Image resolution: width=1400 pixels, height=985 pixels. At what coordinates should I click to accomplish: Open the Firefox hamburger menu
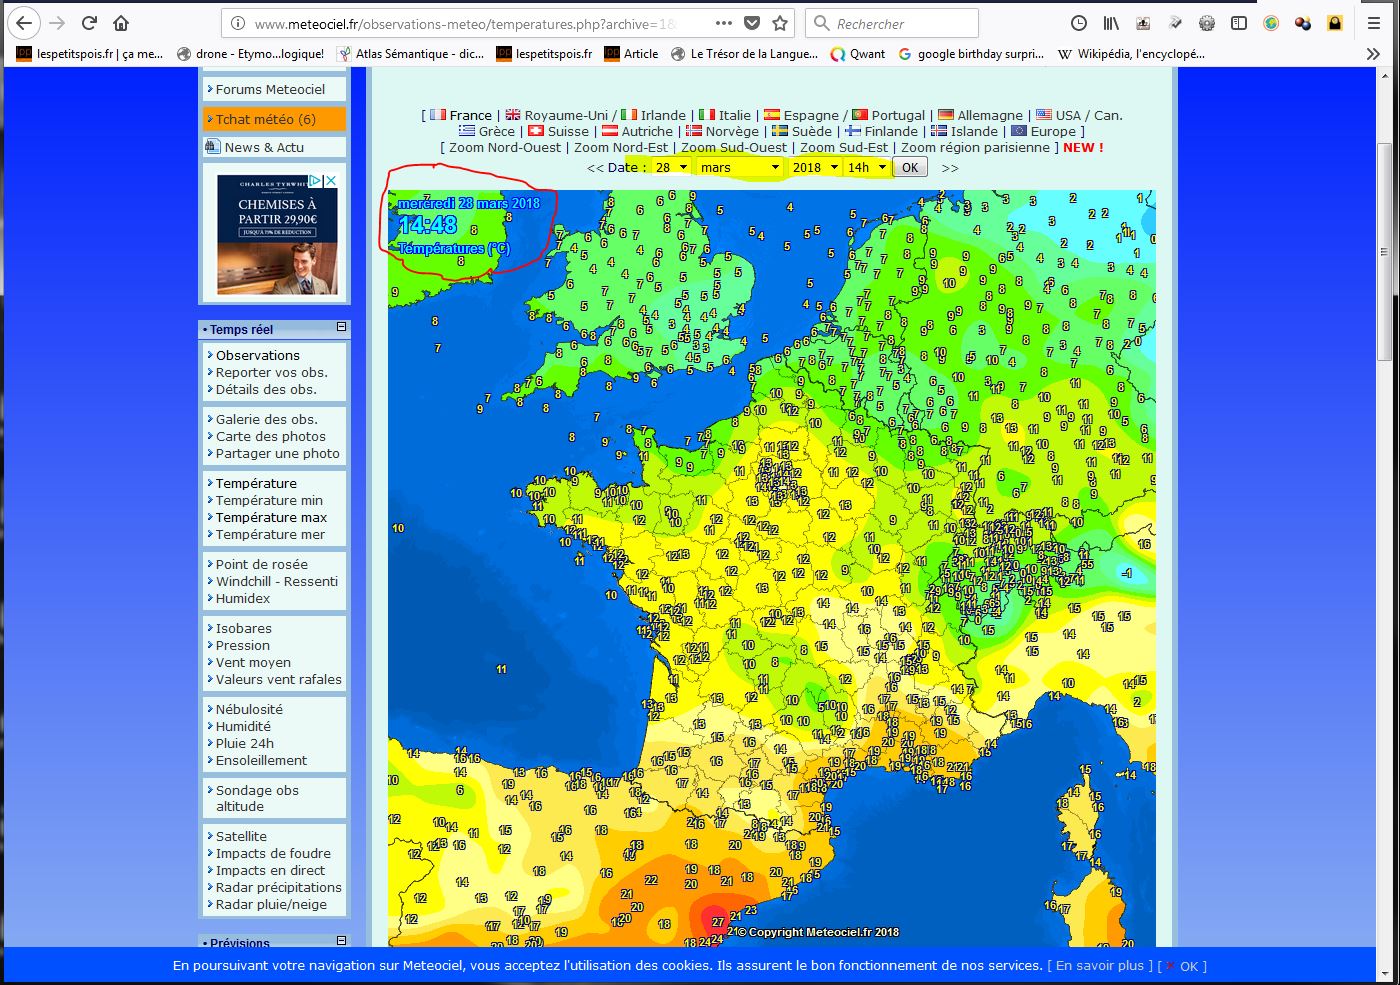1374,23
